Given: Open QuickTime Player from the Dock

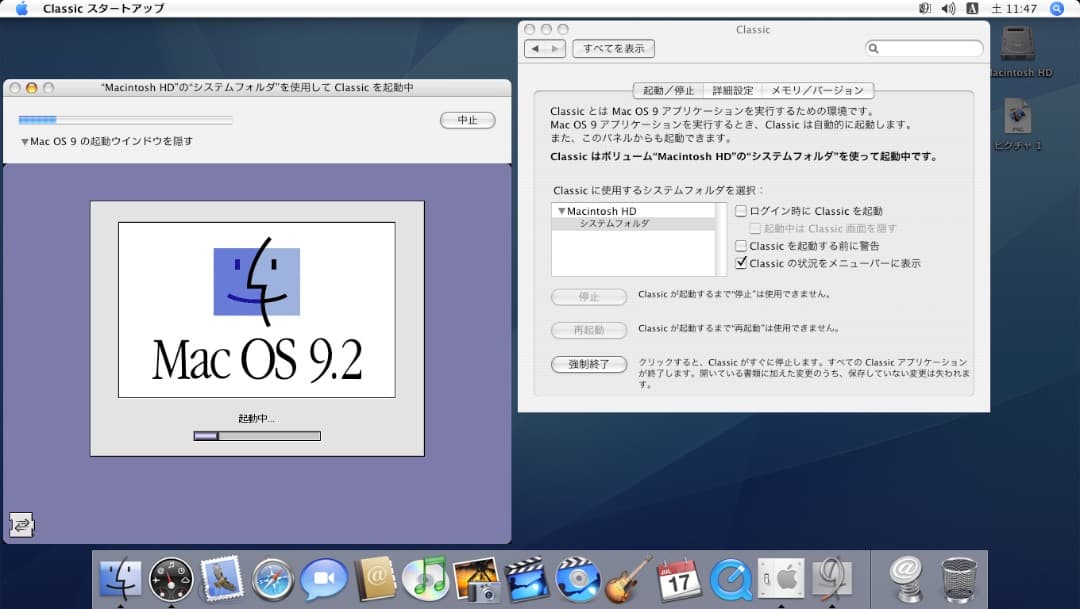Looking at the screenshot, I should (730, 578).
